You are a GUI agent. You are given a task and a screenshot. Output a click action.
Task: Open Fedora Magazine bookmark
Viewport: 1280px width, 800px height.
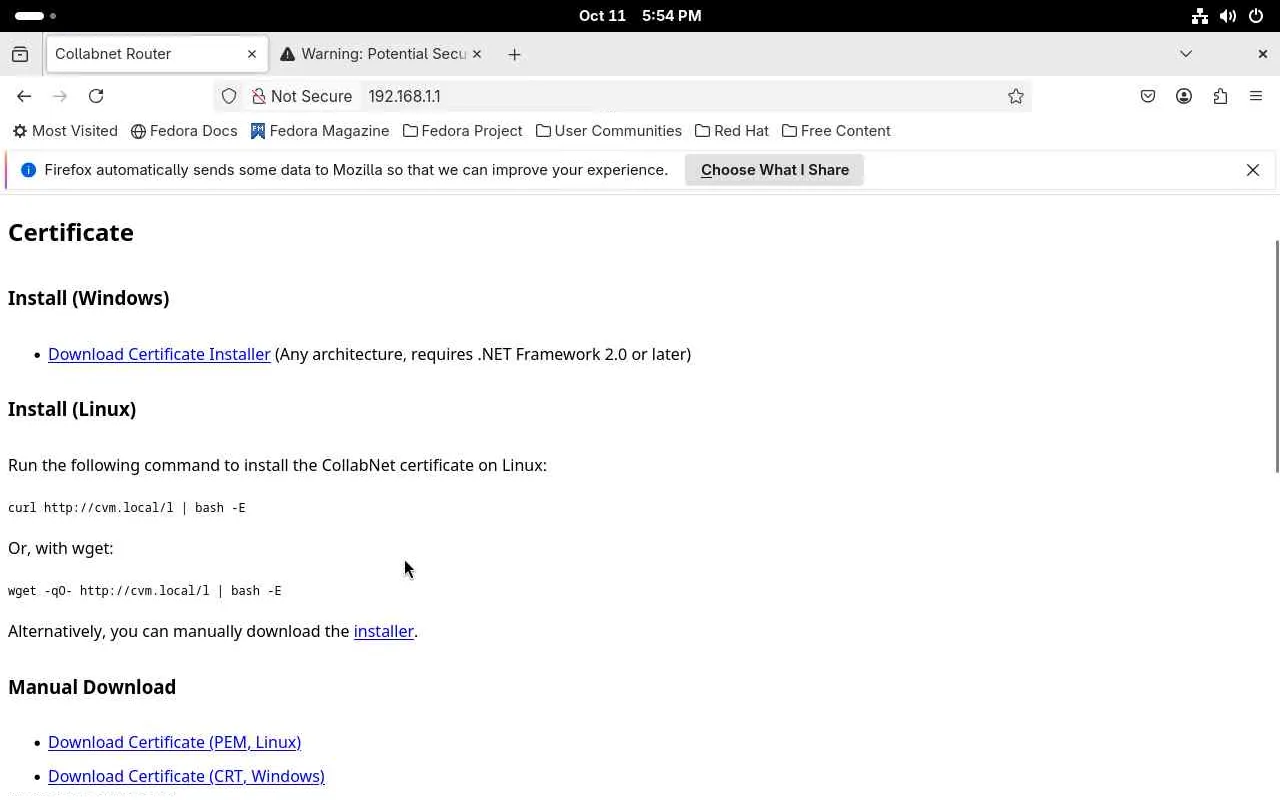pos(320,131)
